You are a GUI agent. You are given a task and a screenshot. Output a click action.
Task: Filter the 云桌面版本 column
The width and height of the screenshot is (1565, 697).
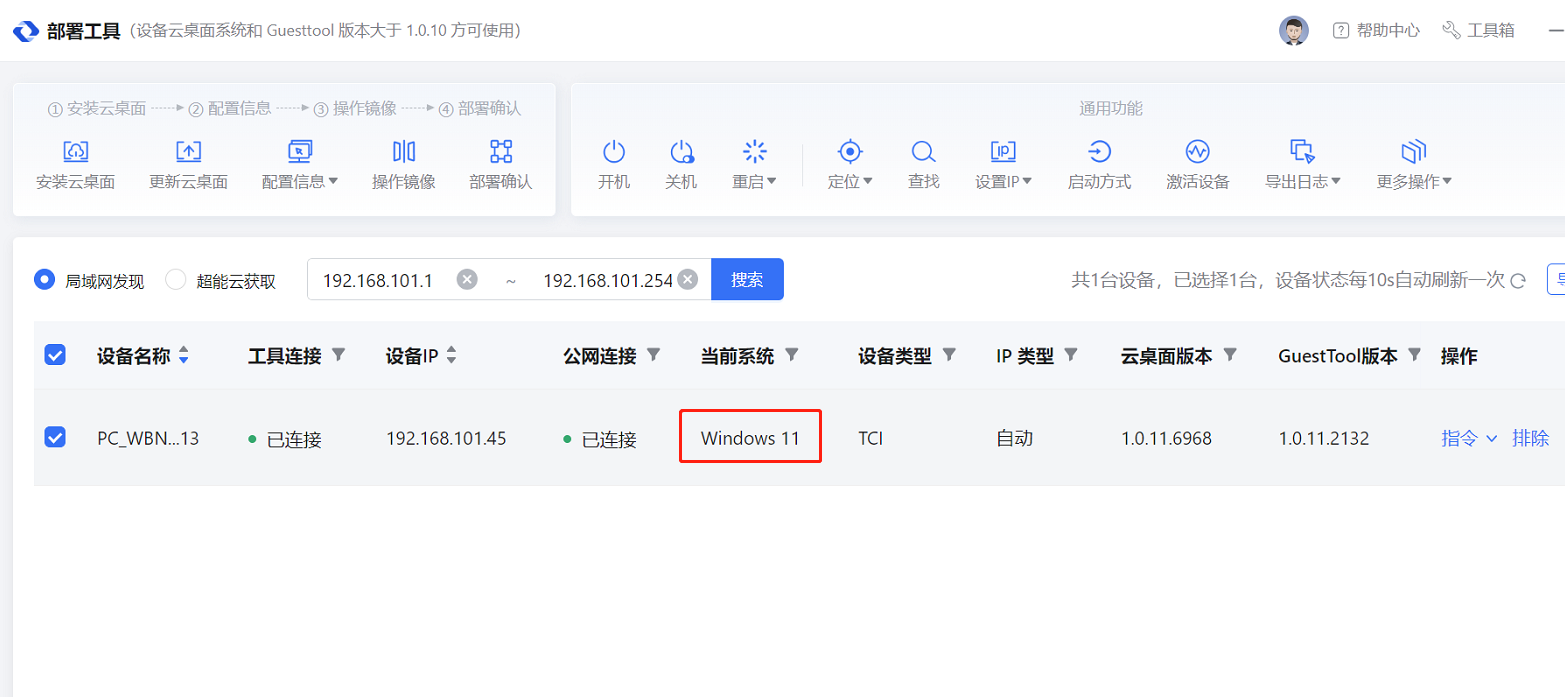point(1230,355)
